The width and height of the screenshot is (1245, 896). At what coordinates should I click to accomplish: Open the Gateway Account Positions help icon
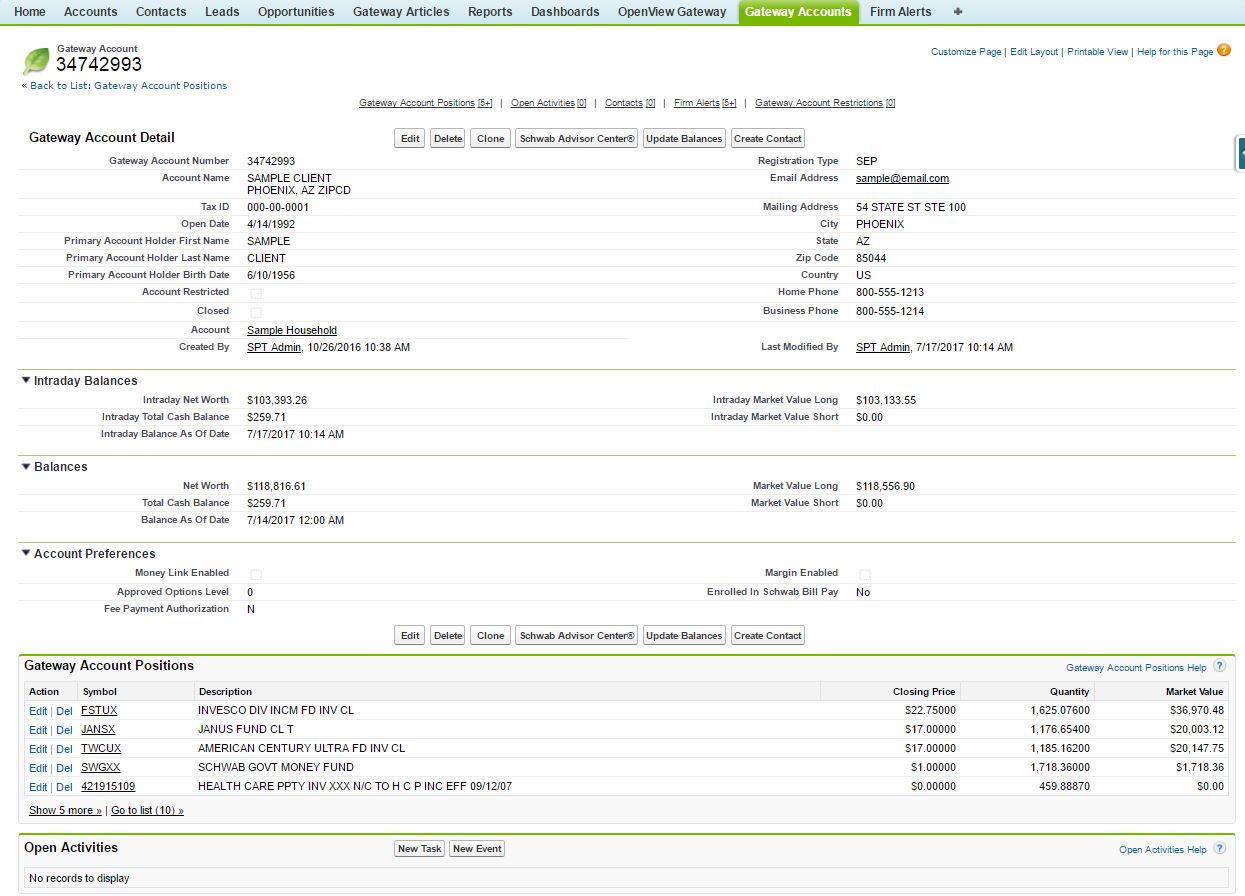(1218, 665)
